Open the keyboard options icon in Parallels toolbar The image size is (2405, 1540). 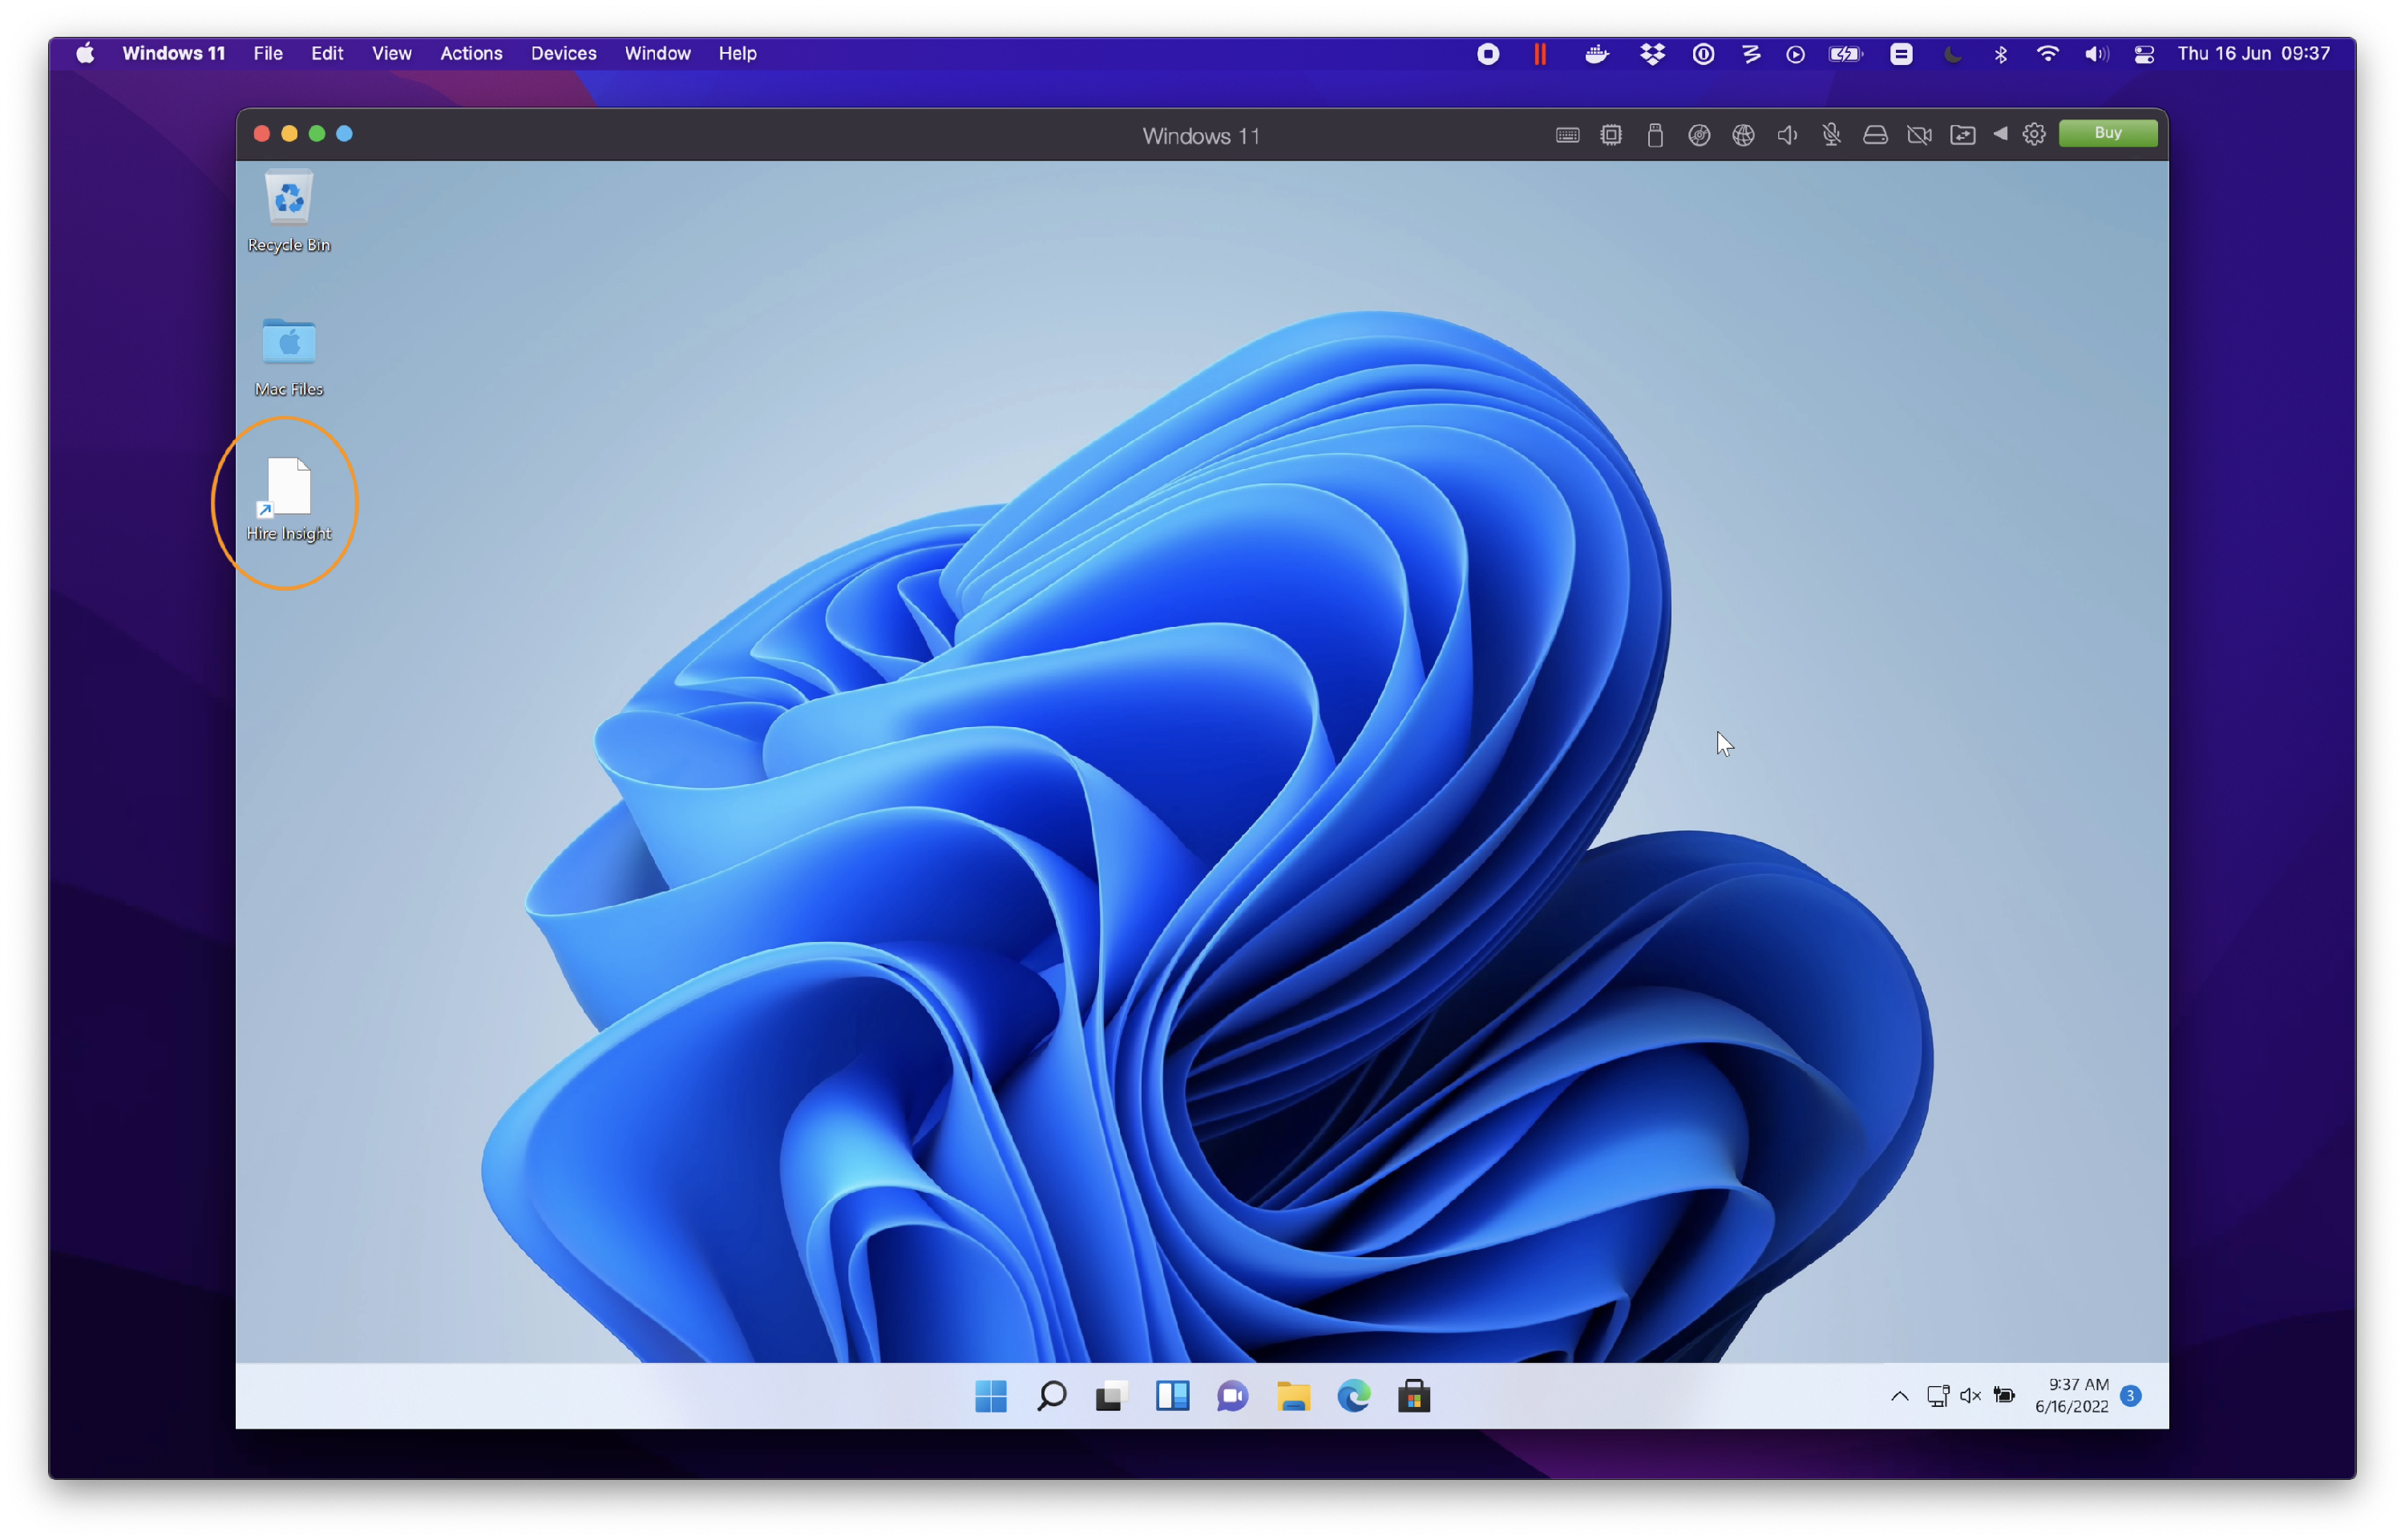(1569, 134)
